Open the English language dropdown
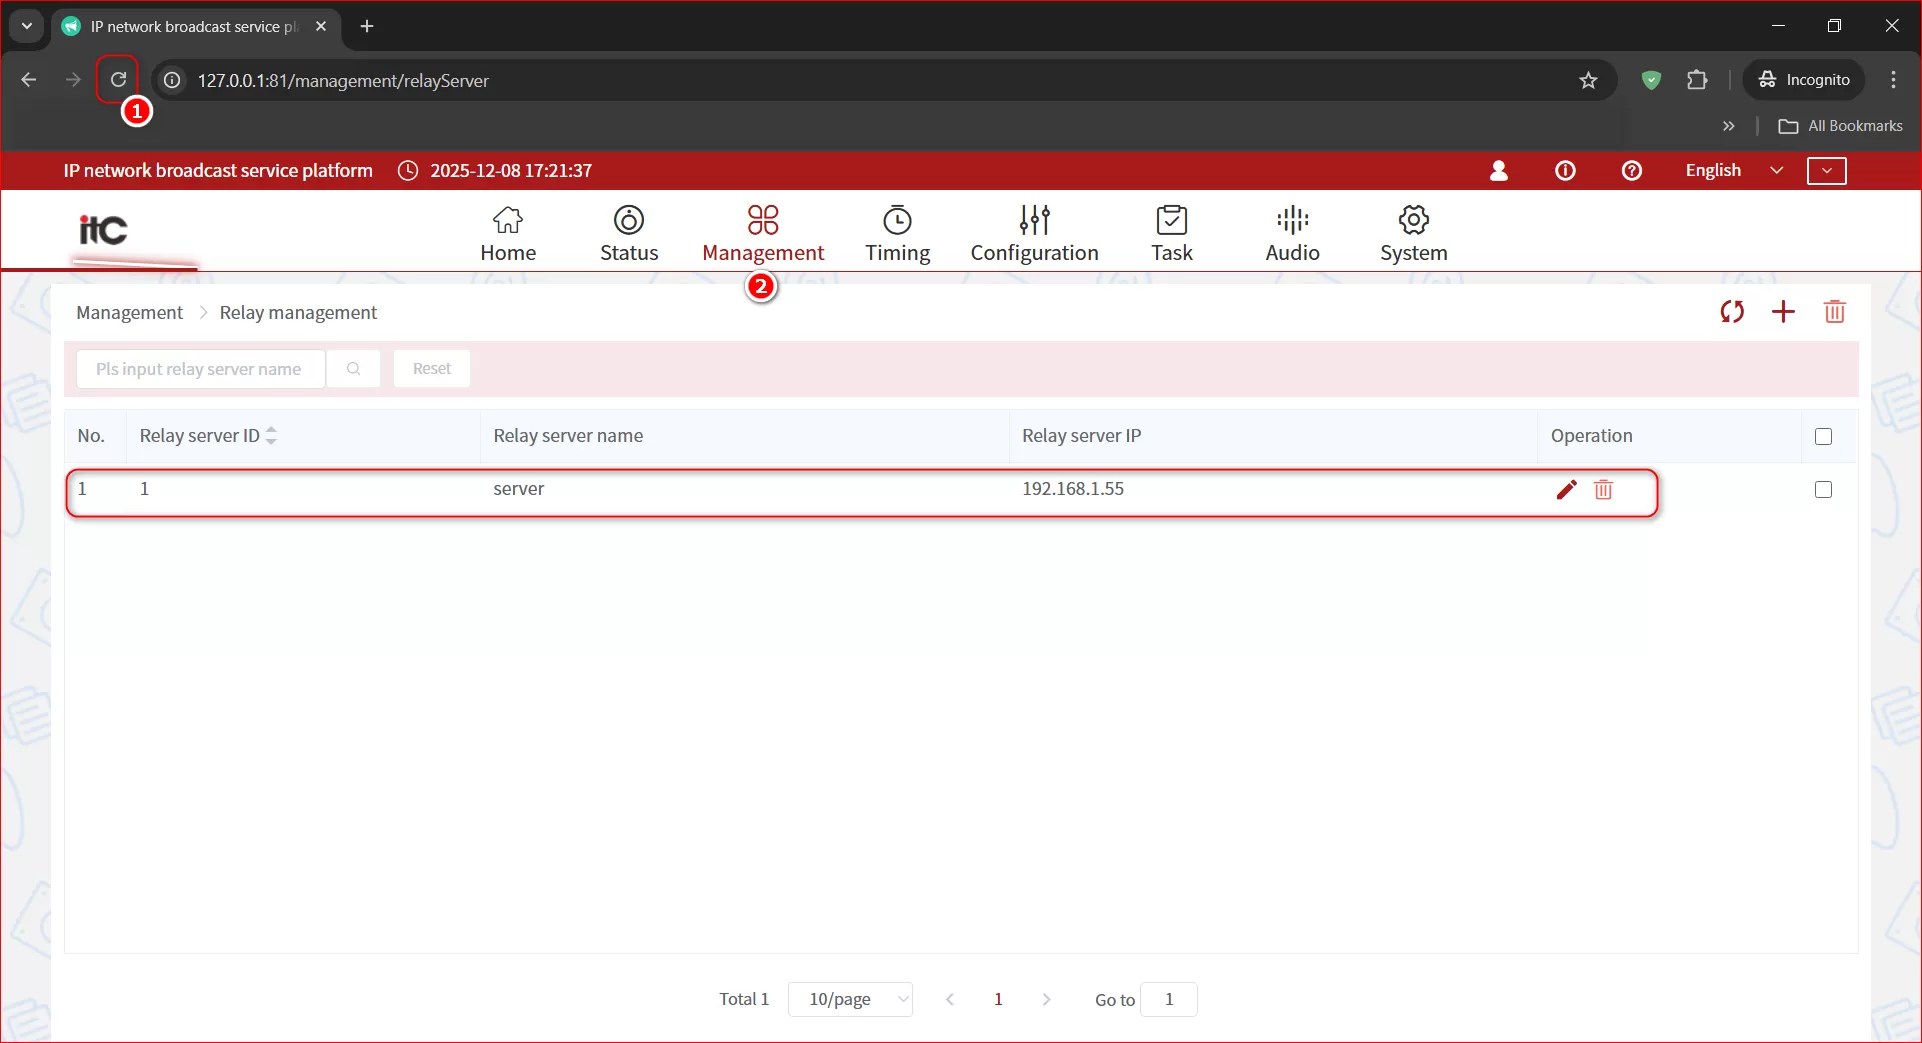This screenshot has width=1922, height=1043. 1733,171
